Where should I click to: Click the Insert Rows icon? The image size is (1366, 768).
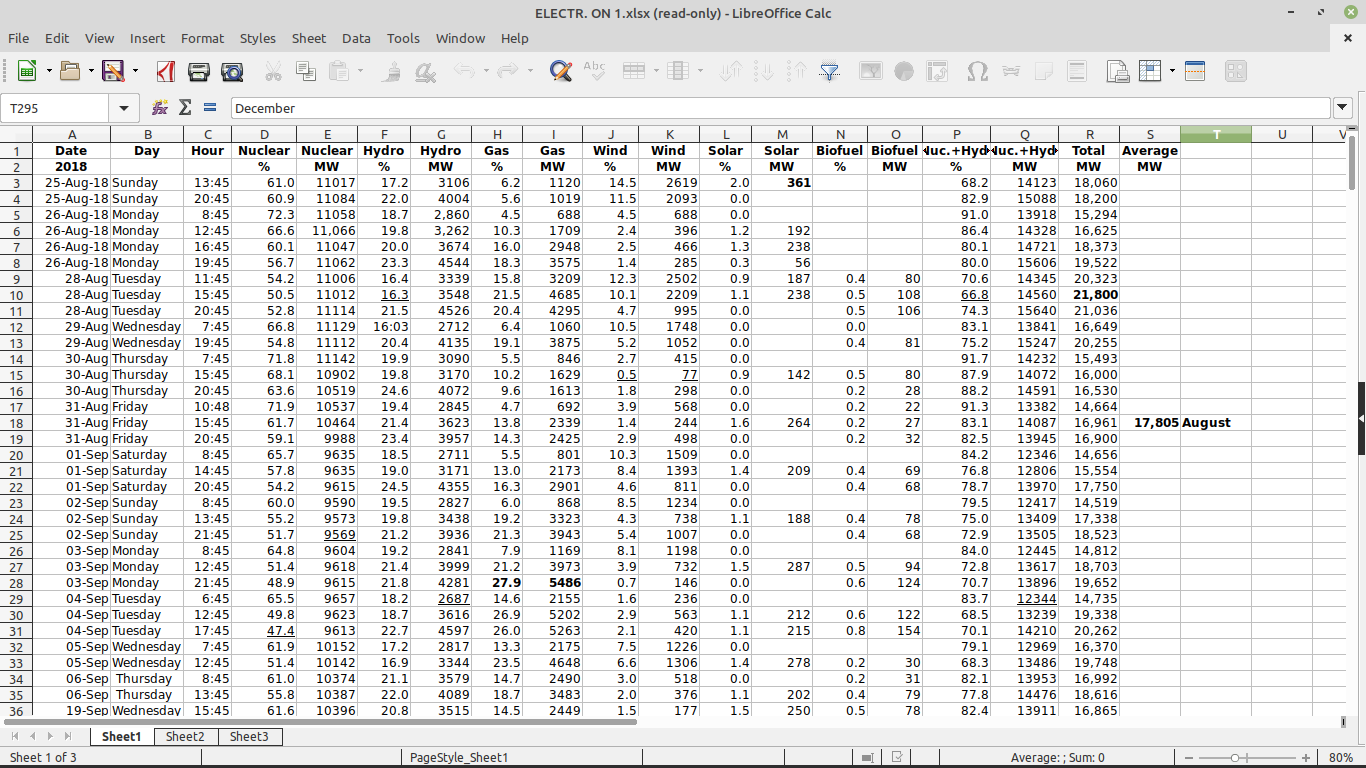(634, 71)
